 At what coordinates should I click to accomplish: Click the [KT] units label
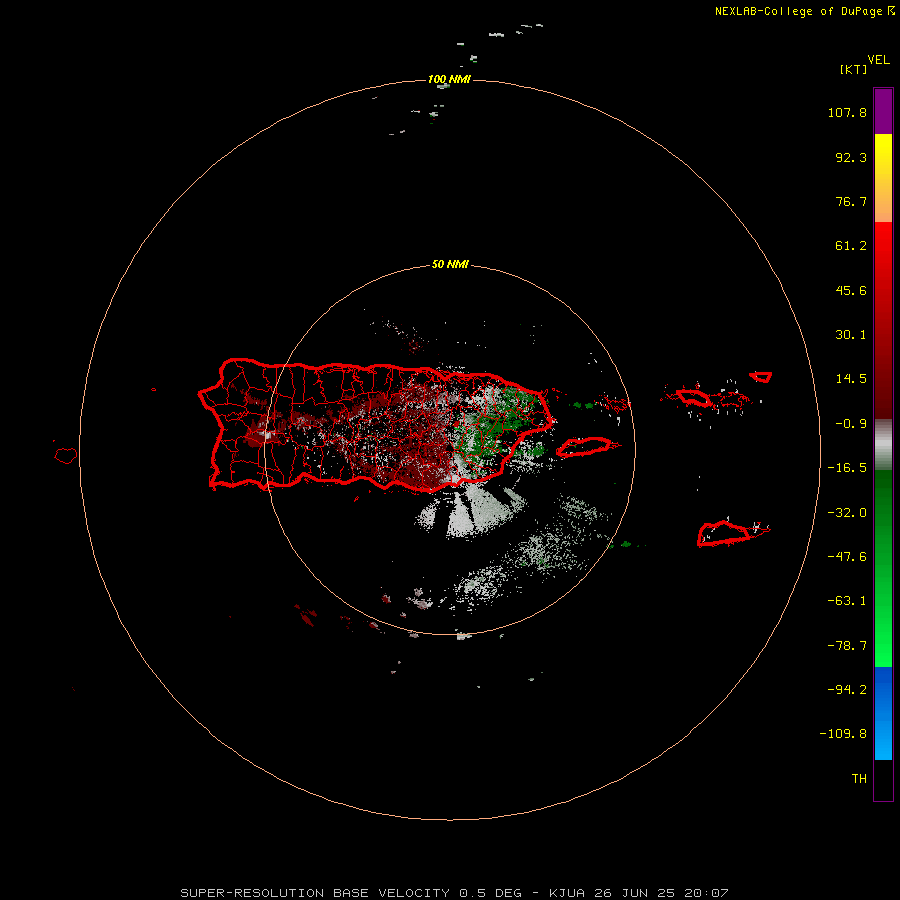854,69
